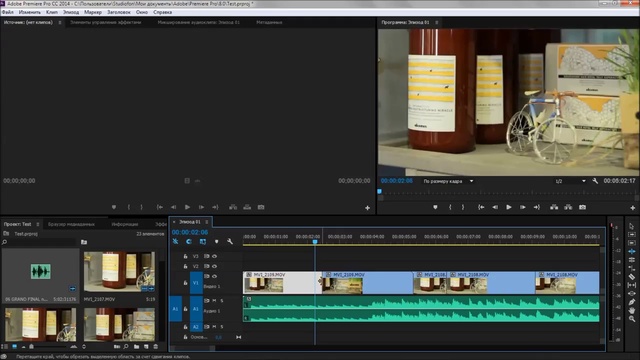Toggle lock on track V3
Image resolution: width=640 pixels, height=360 pixels.
pyautogui.click(x=185, y=256)
